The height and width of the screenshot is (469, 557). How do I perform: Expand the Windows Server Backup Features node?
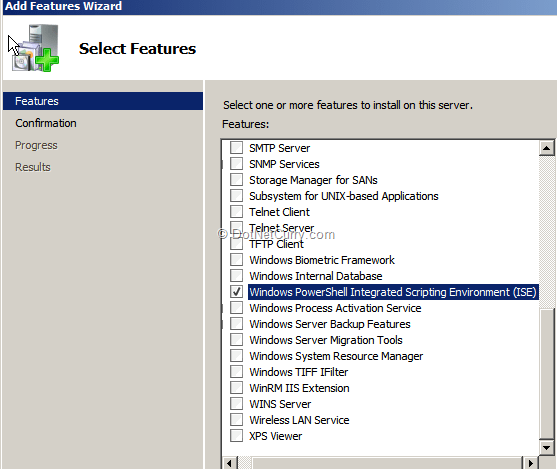click(223, 324)
